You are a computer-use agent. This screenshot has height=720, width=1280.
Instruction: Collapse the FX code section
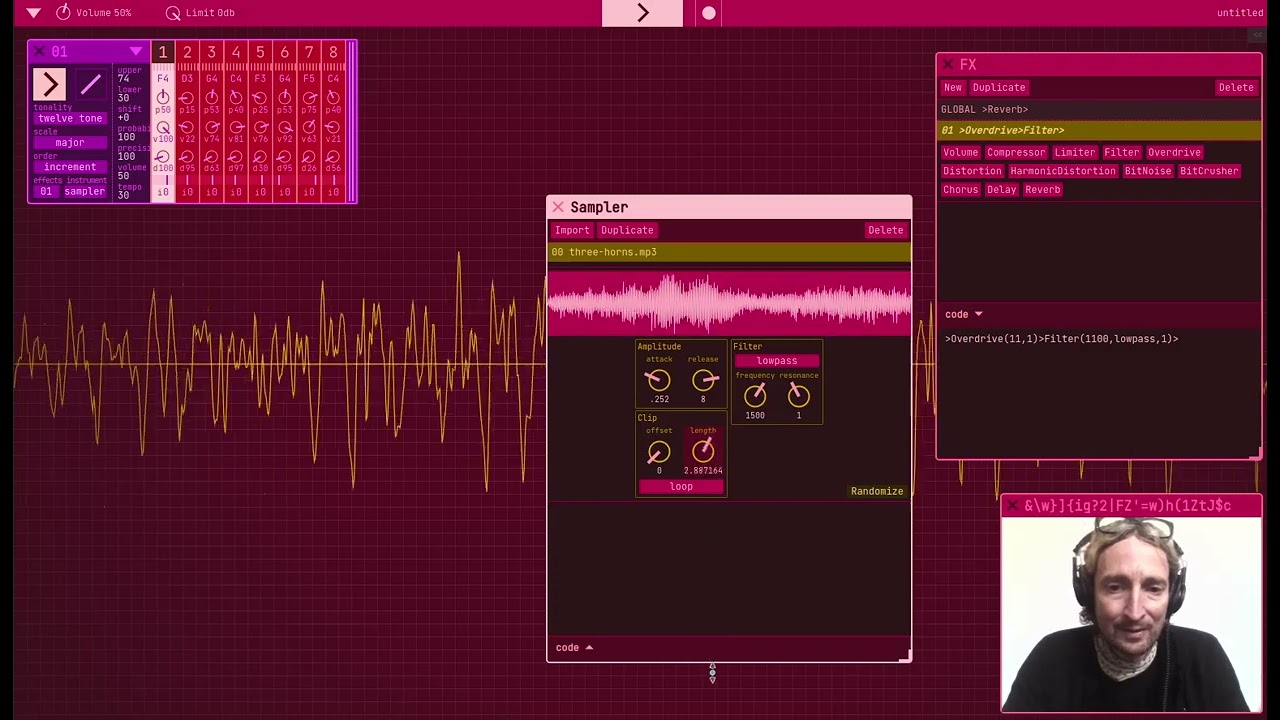tap(964, 314)
